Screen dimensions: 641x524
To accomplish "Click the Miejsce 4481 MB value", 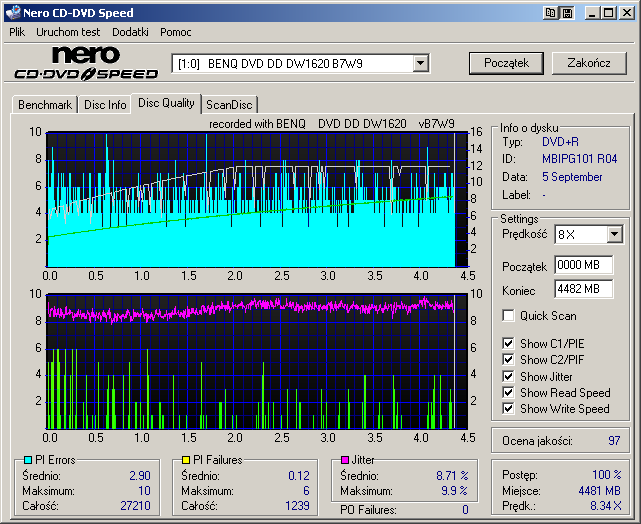I will 600,490.
